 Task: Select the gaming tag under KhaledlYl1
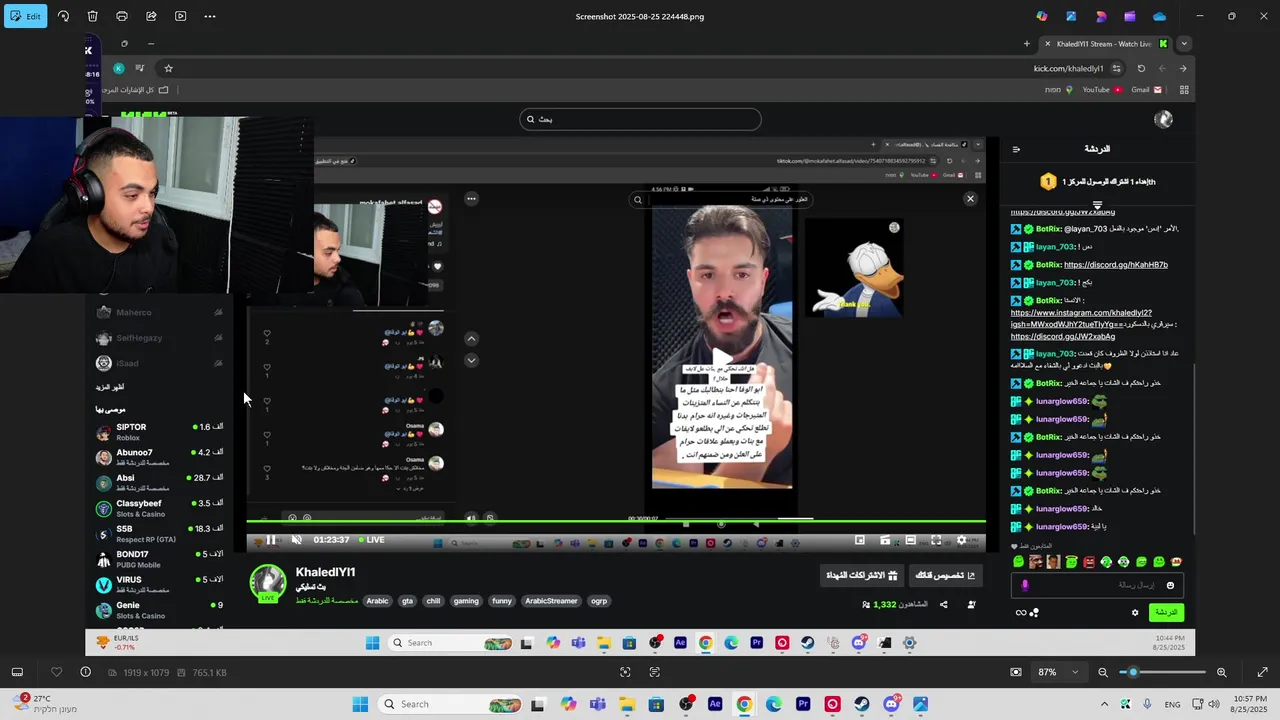(466, 601)
